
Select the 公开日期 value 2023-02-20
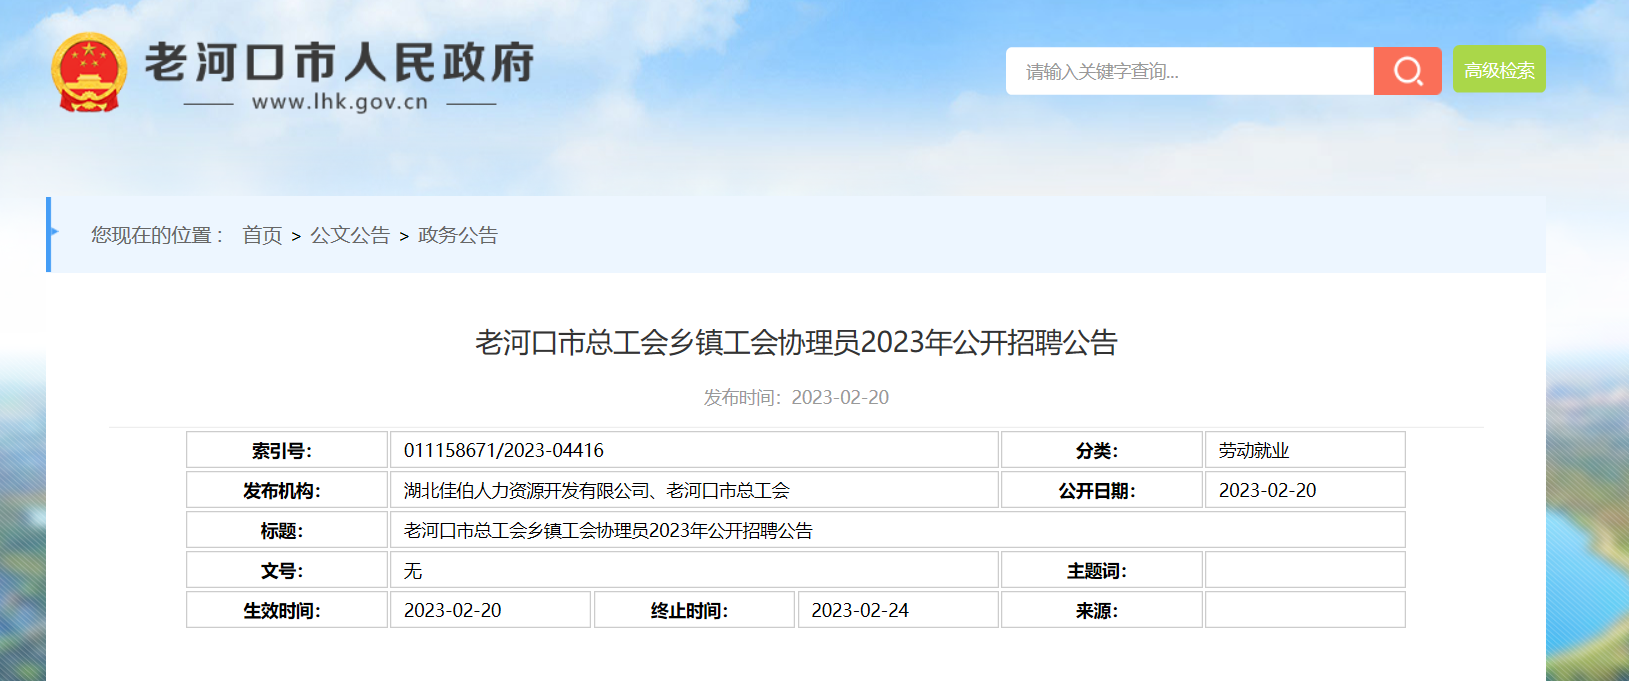(1267, 490)
